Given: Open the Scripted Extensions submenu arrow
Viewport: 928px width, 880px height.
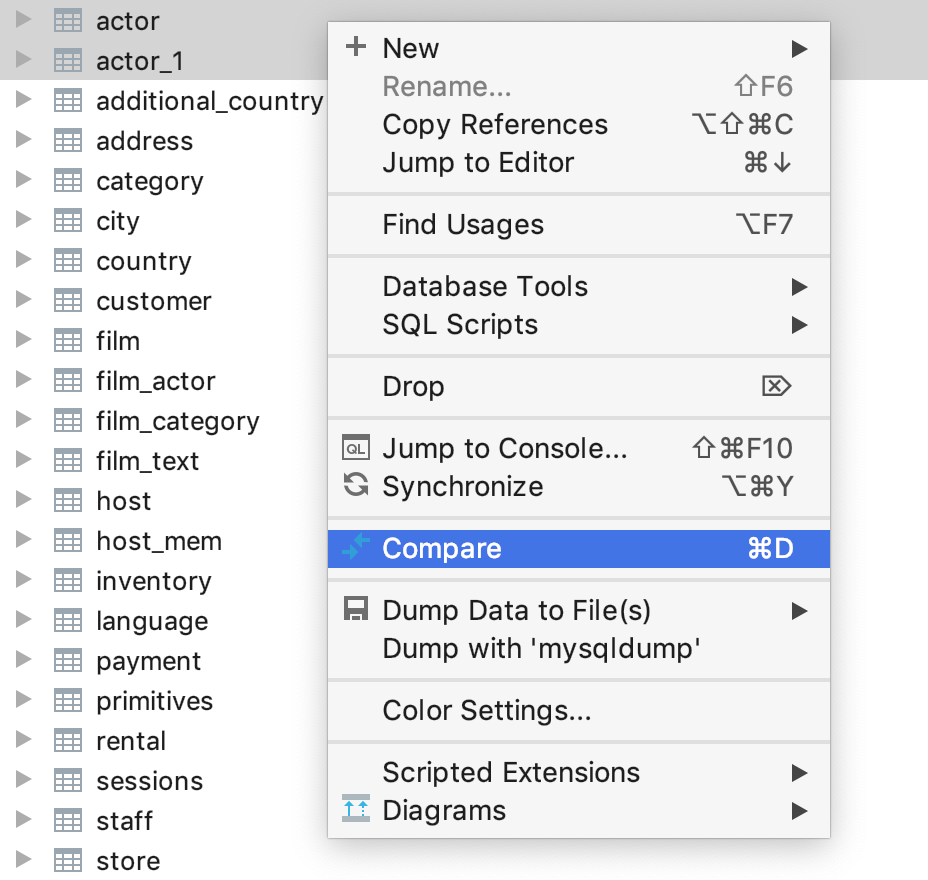Looking at the screenshot, I should (x=800, y=773).
